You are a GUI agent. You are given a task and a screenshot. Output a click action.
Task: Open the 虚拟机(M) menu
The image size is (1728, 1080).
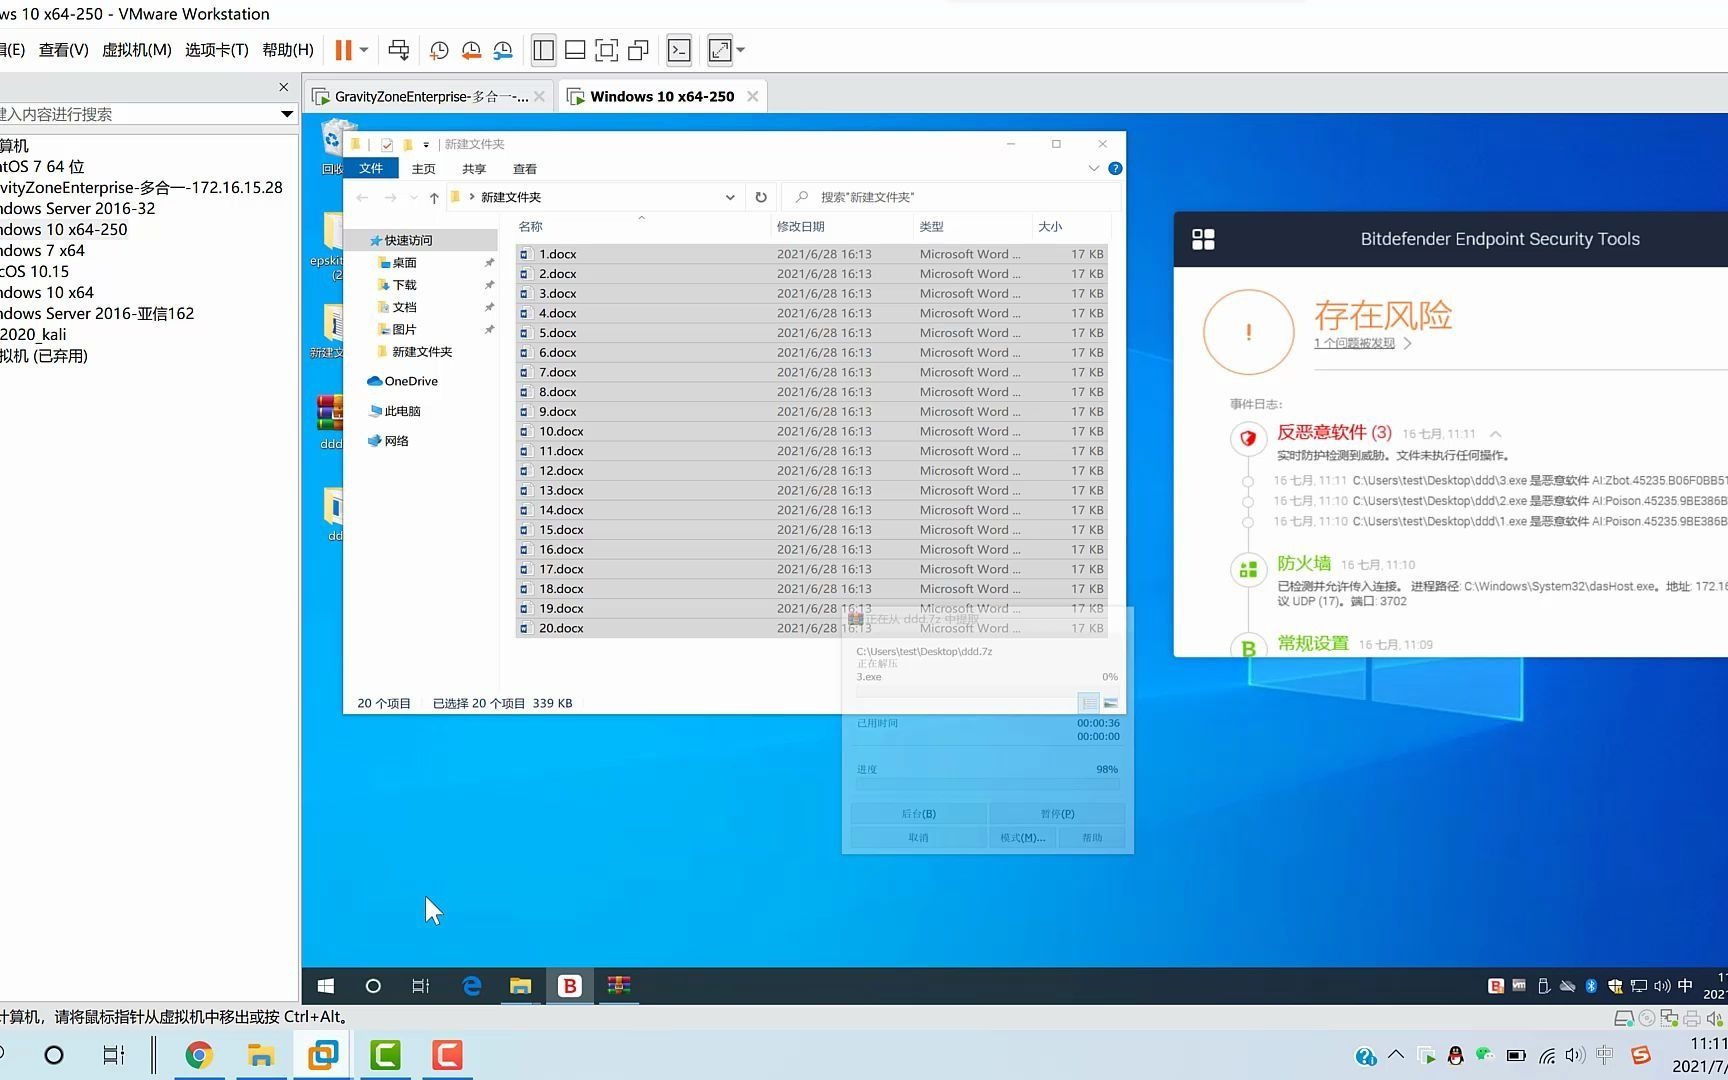(137, 50)
